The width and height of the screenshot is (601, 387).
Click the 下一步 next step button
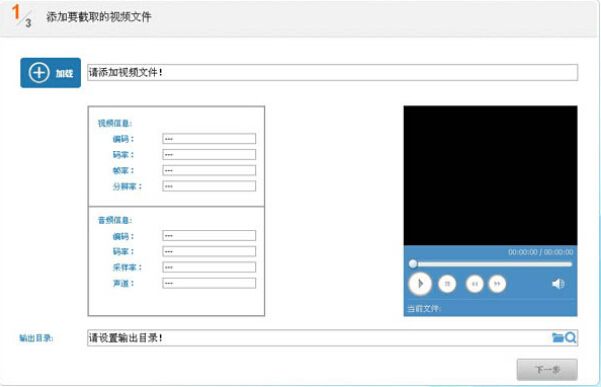click(547, 369)
